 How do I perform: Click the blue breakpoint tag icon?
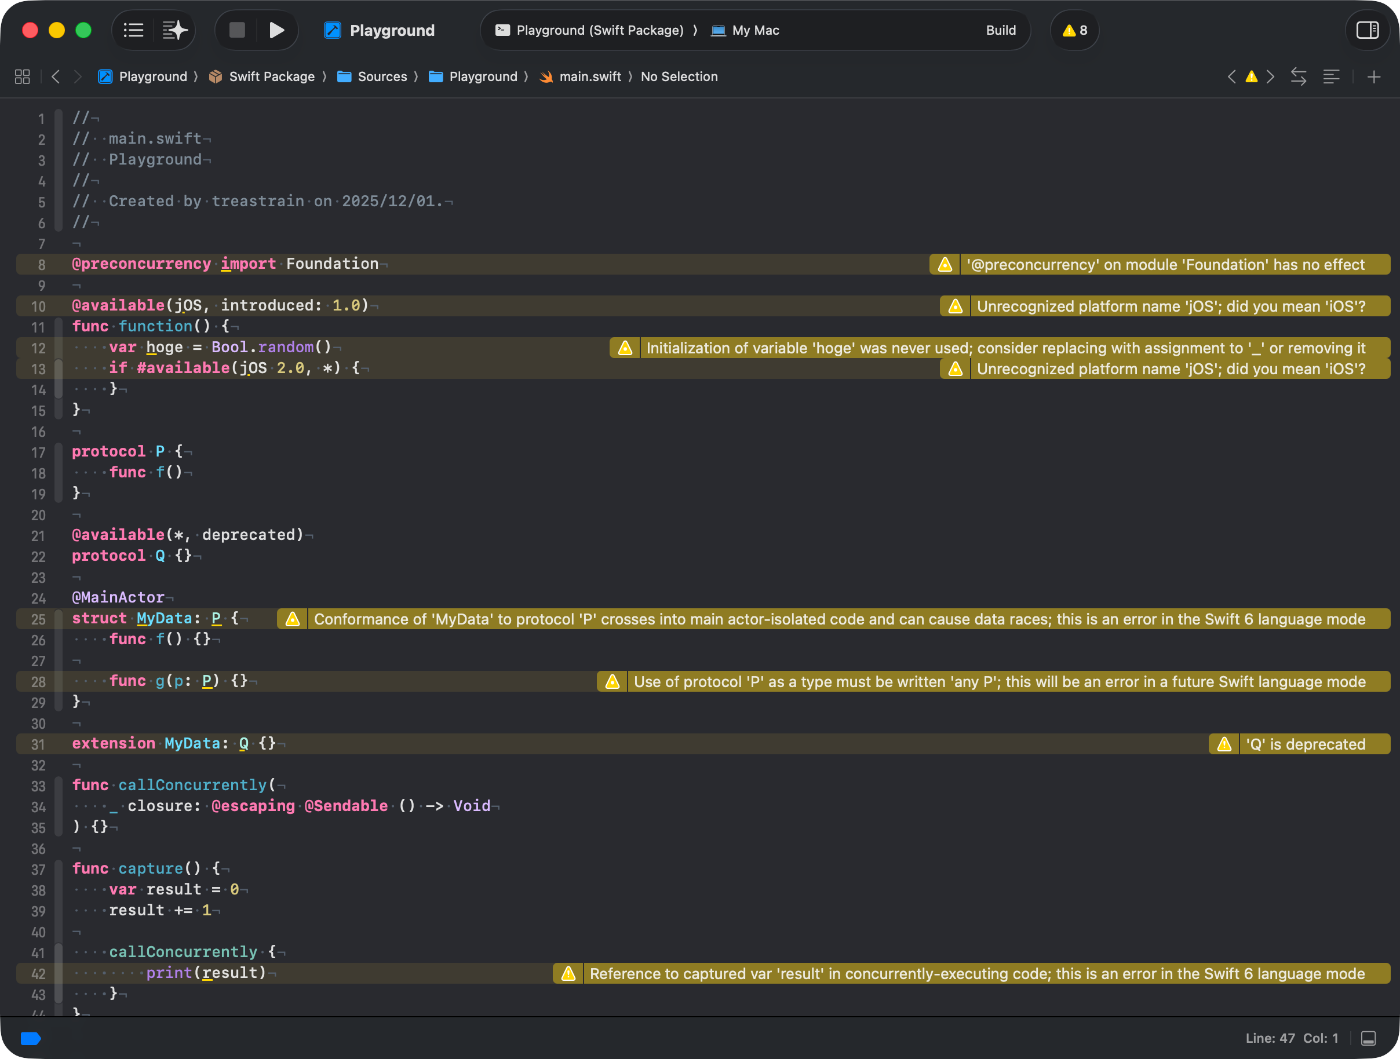tap(31, 1038)
